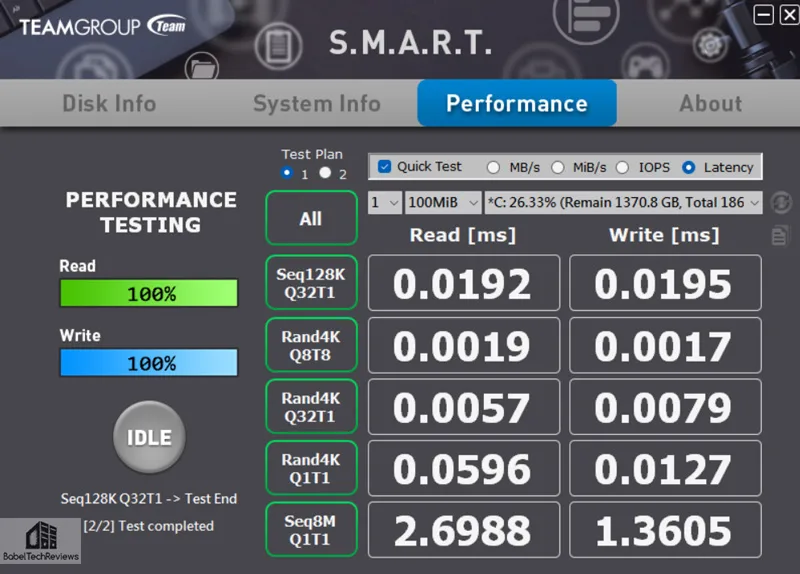
Task: Click the Read [ms] column header
Action: pyautogui.click(x=463, y=235)
